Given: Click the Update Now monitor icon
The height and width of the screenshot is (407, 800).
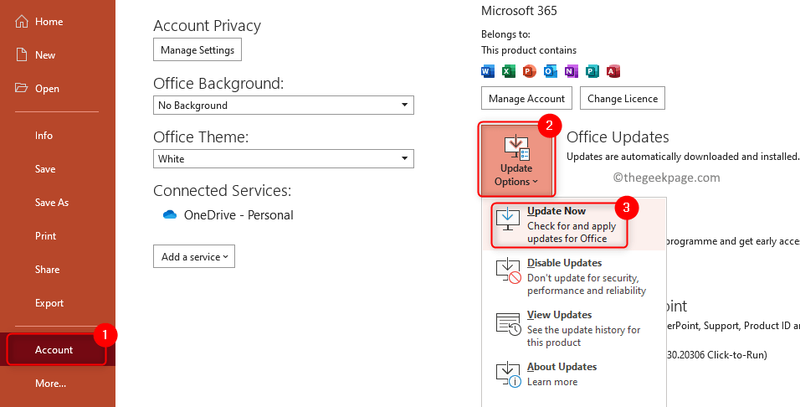Looking at the screenshot, I should pyautogui.click(x=508, y=220).
